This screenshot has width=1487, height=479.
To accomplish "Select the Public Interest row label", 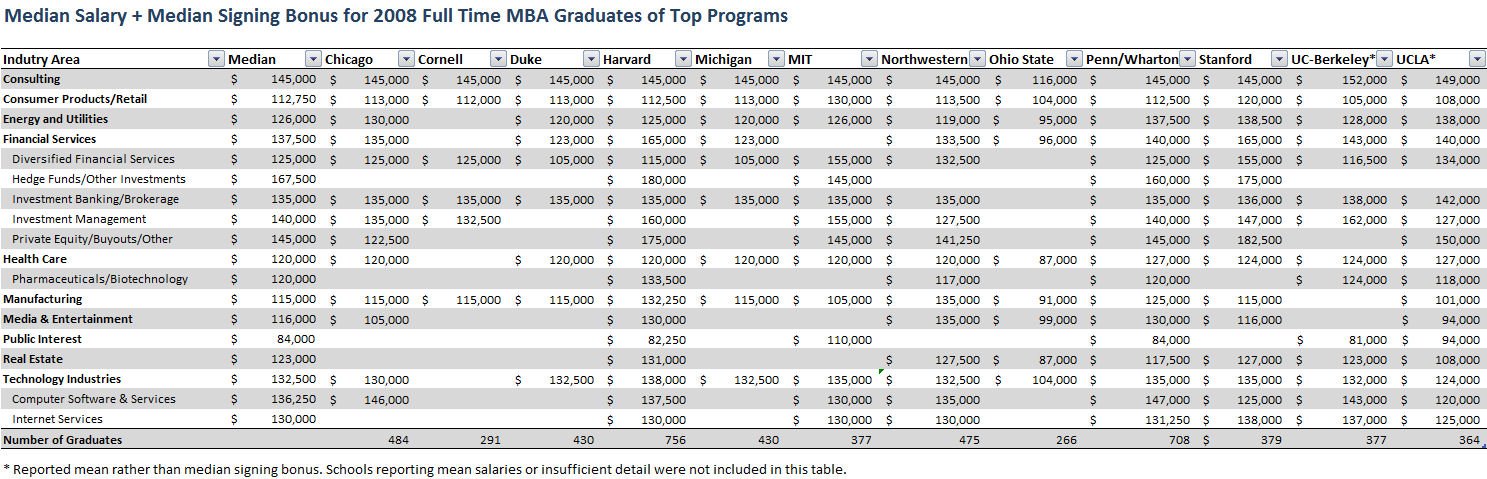I will click(43, 339).
